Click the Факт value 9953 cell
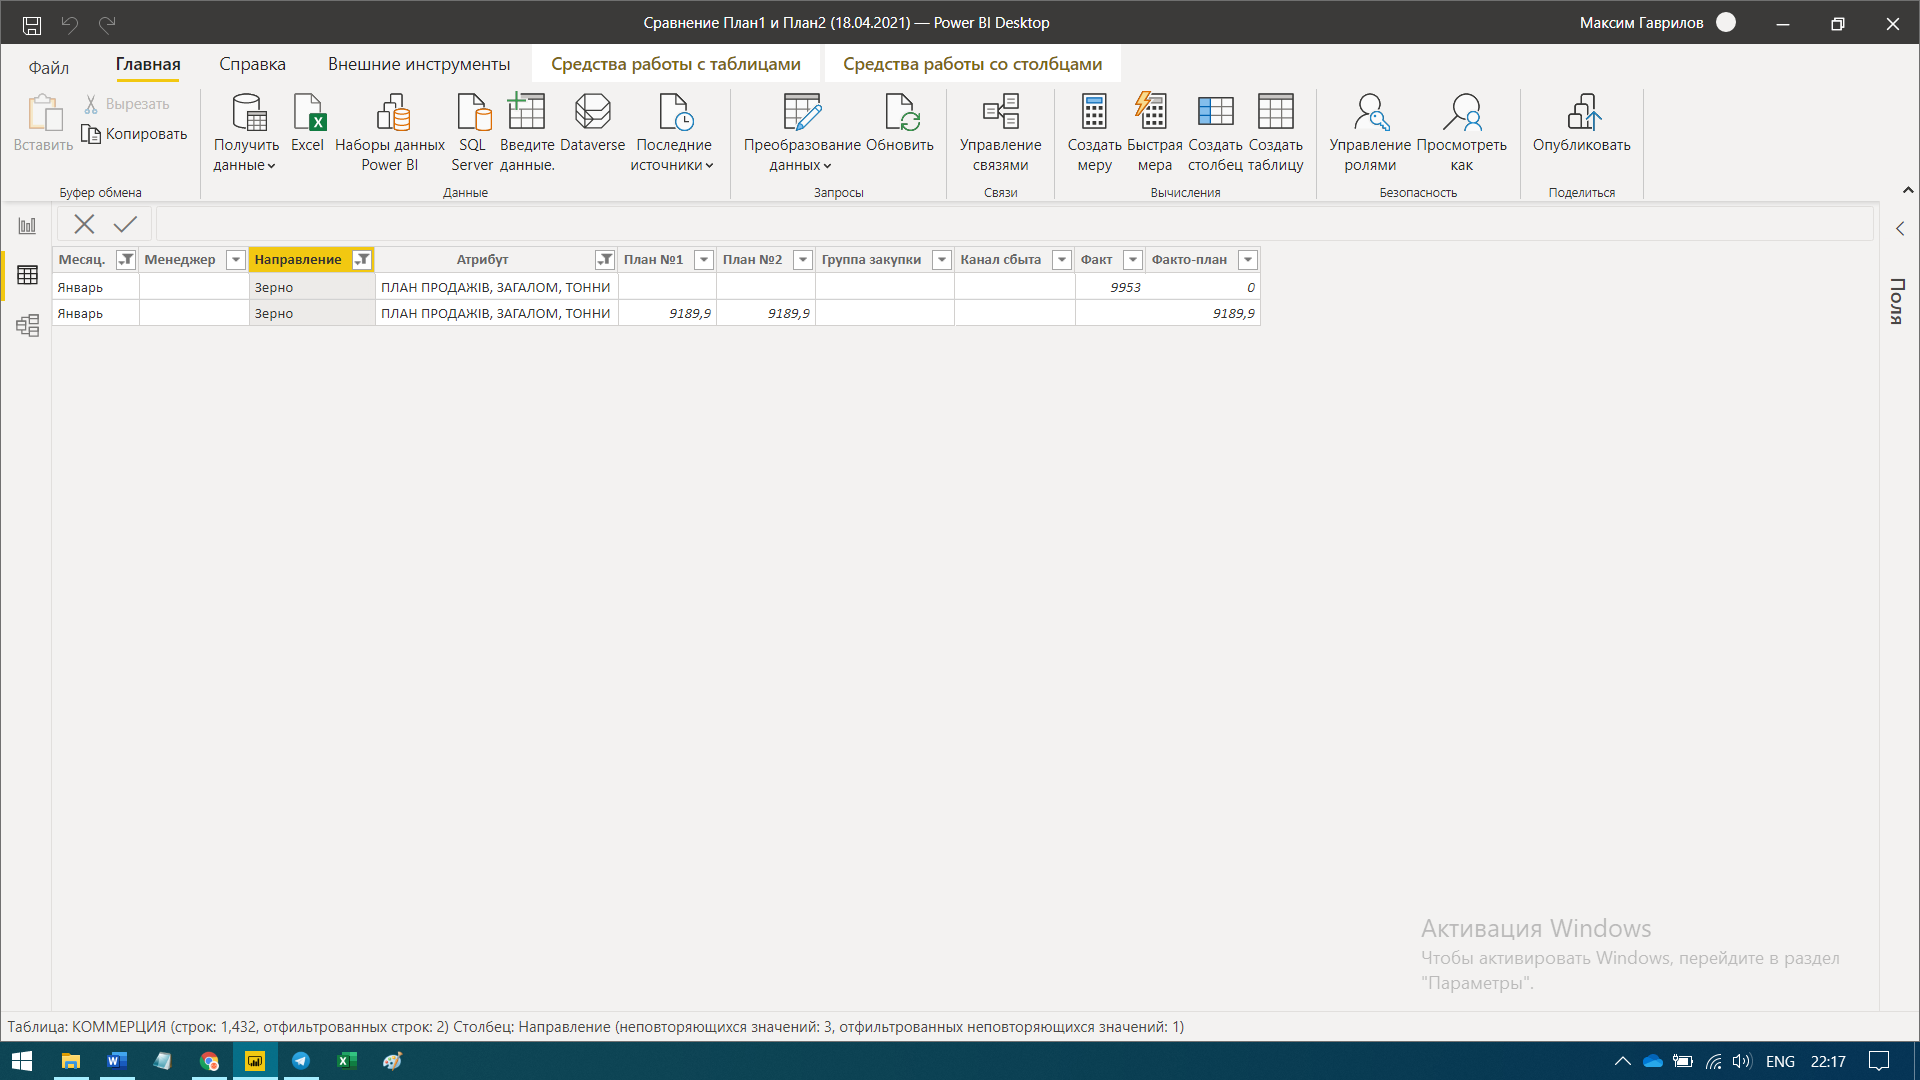The height and width of the screenshot is (1080, 1920). pos(1110,287)
